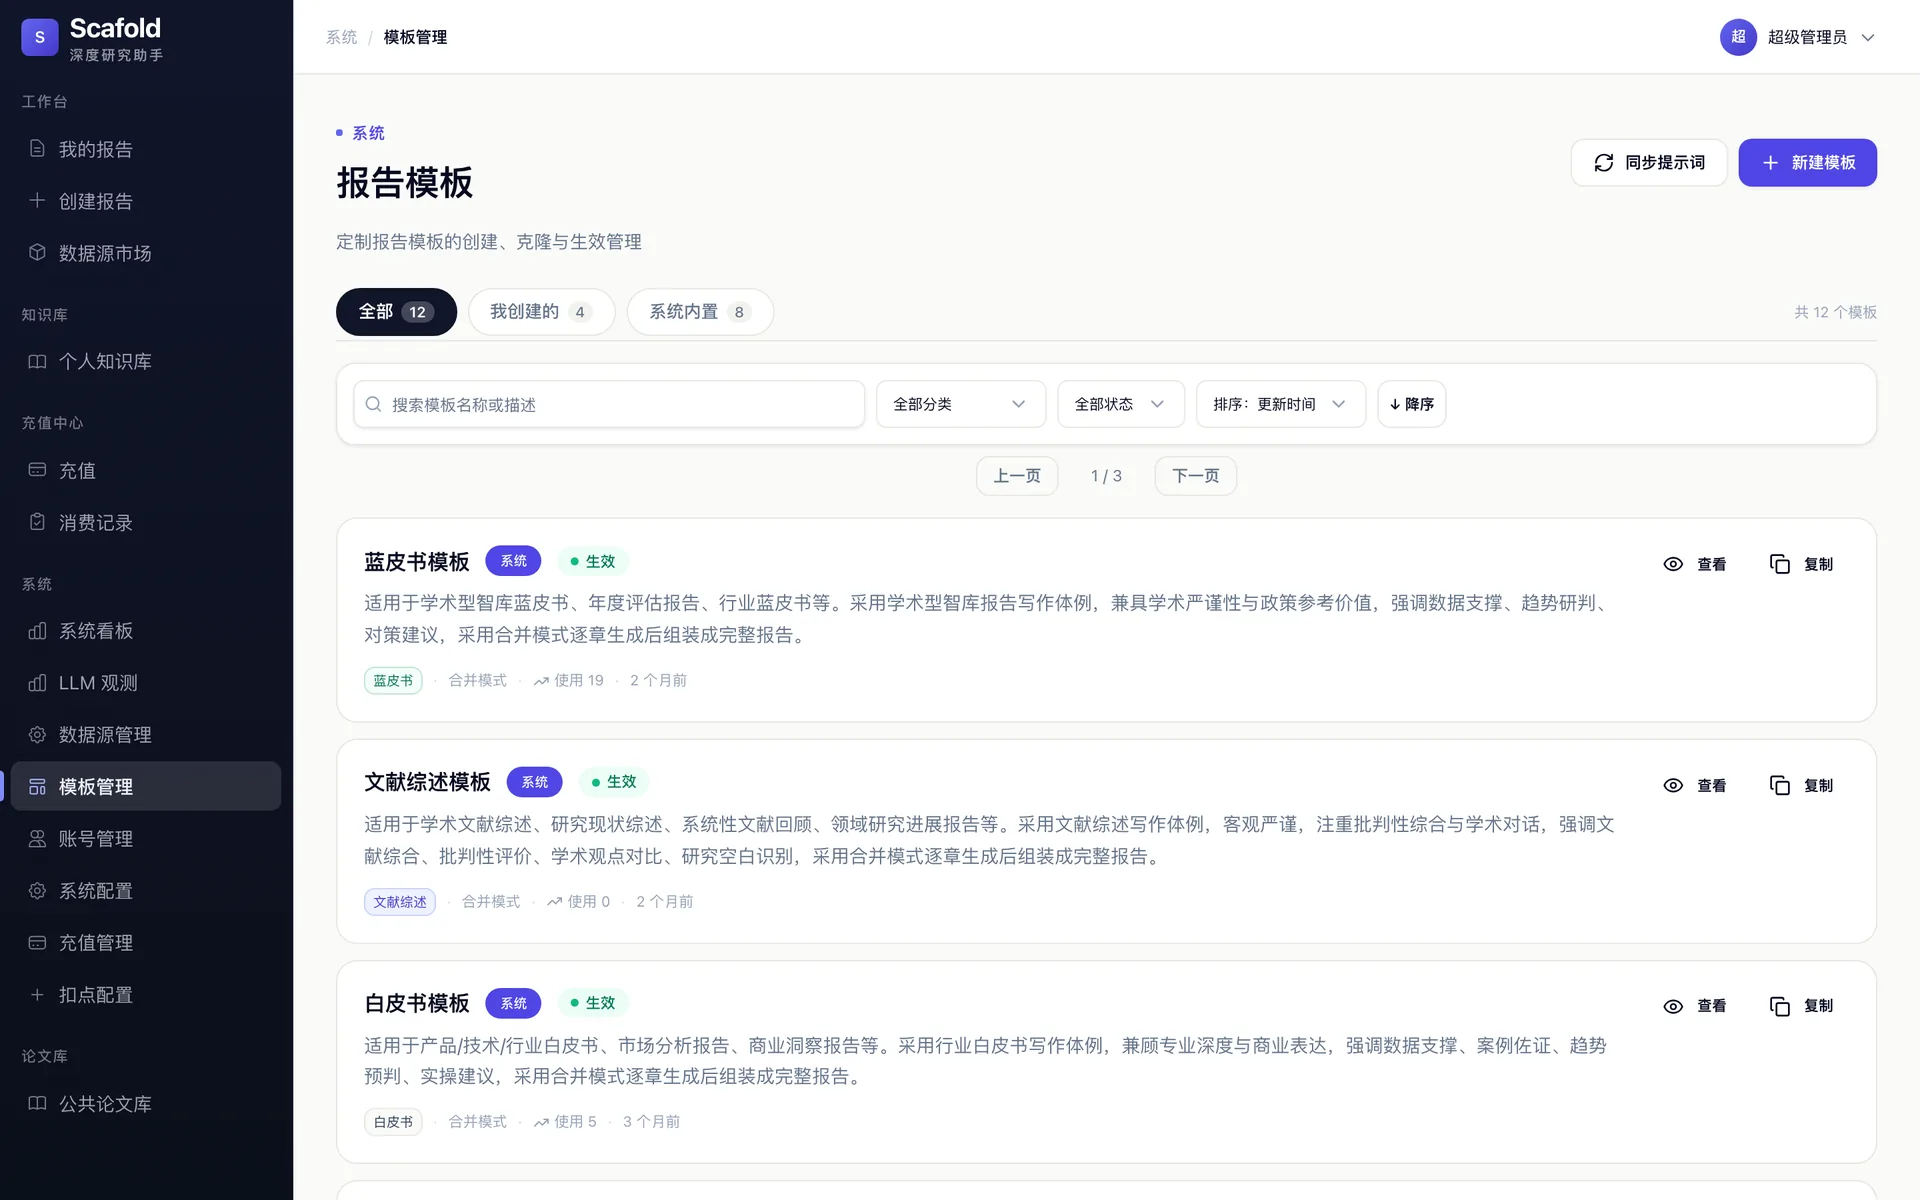Click the 新建模板 button
The image size is (1920, 1200).
point(1807,162)
